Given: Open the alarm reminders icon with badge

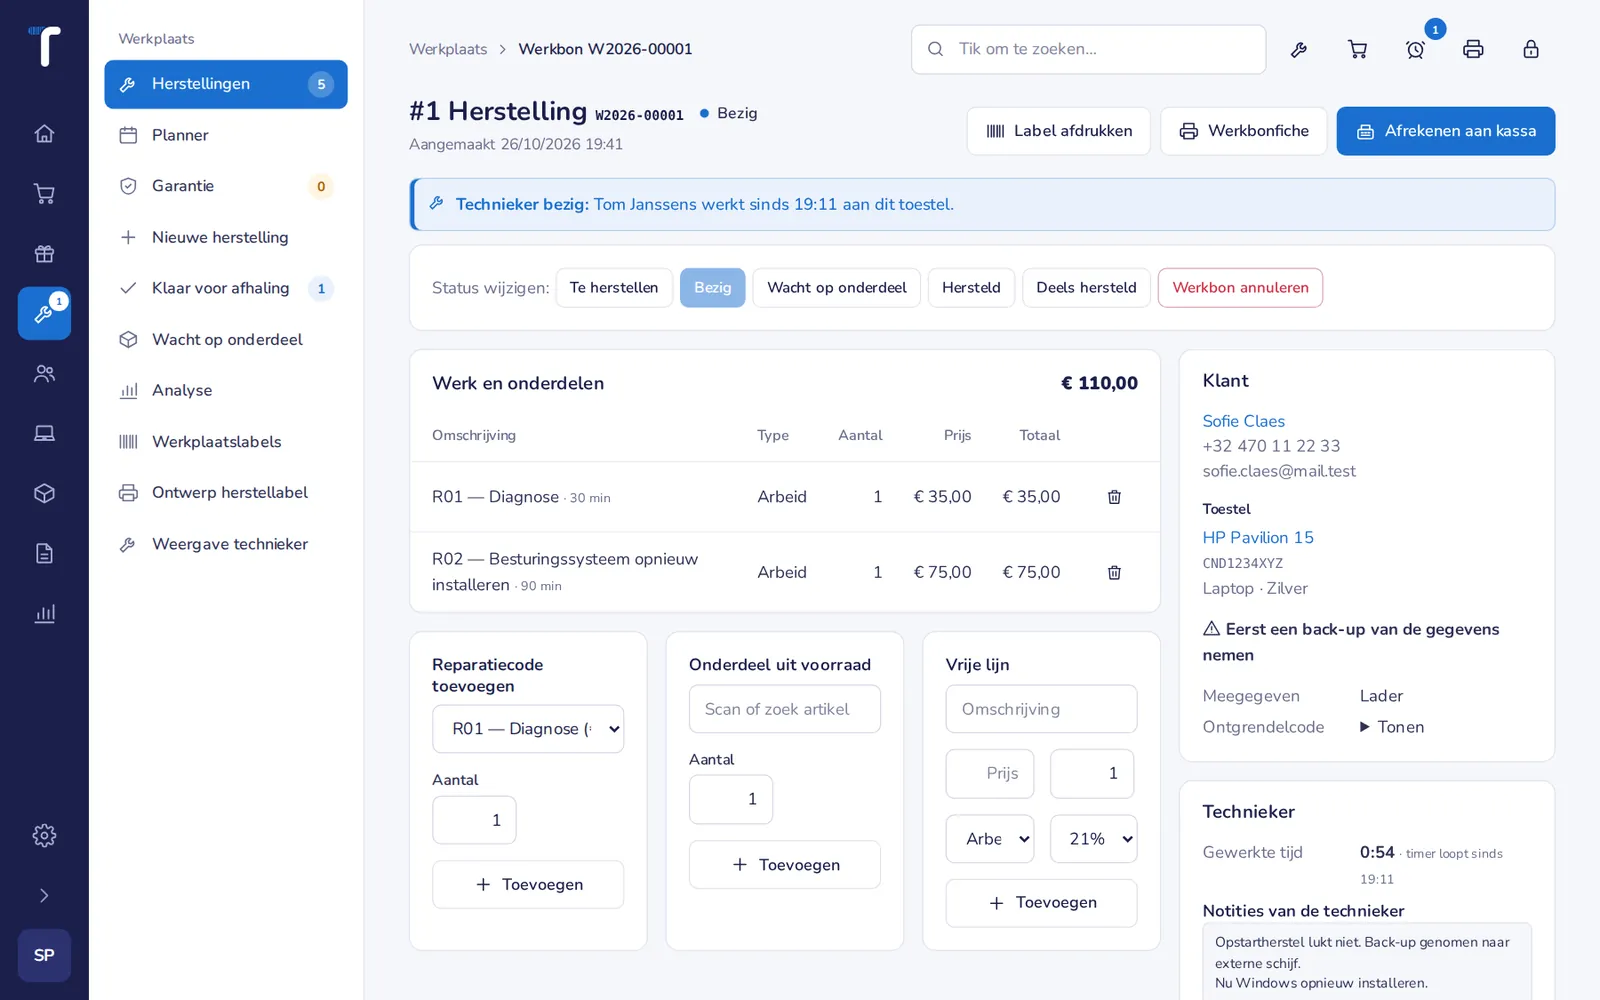Looking at the screenshot, I should [x=1415, y=49].
